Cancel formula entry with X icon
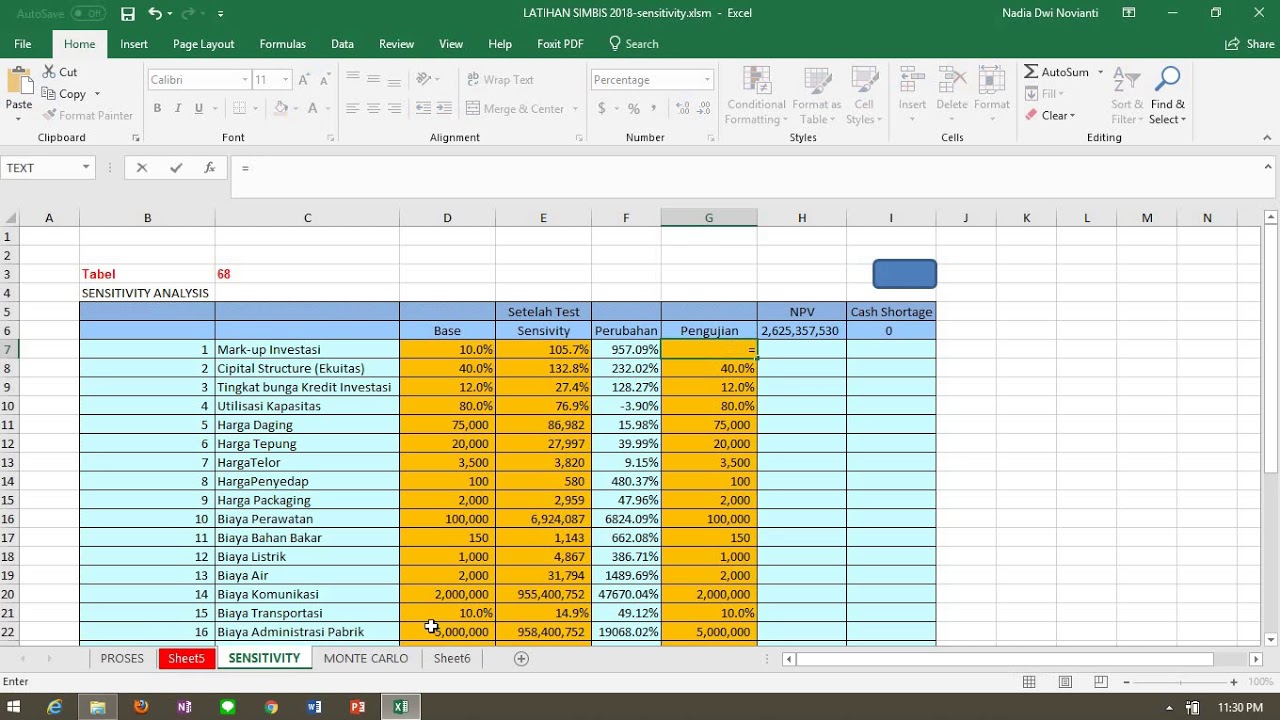 142,168
